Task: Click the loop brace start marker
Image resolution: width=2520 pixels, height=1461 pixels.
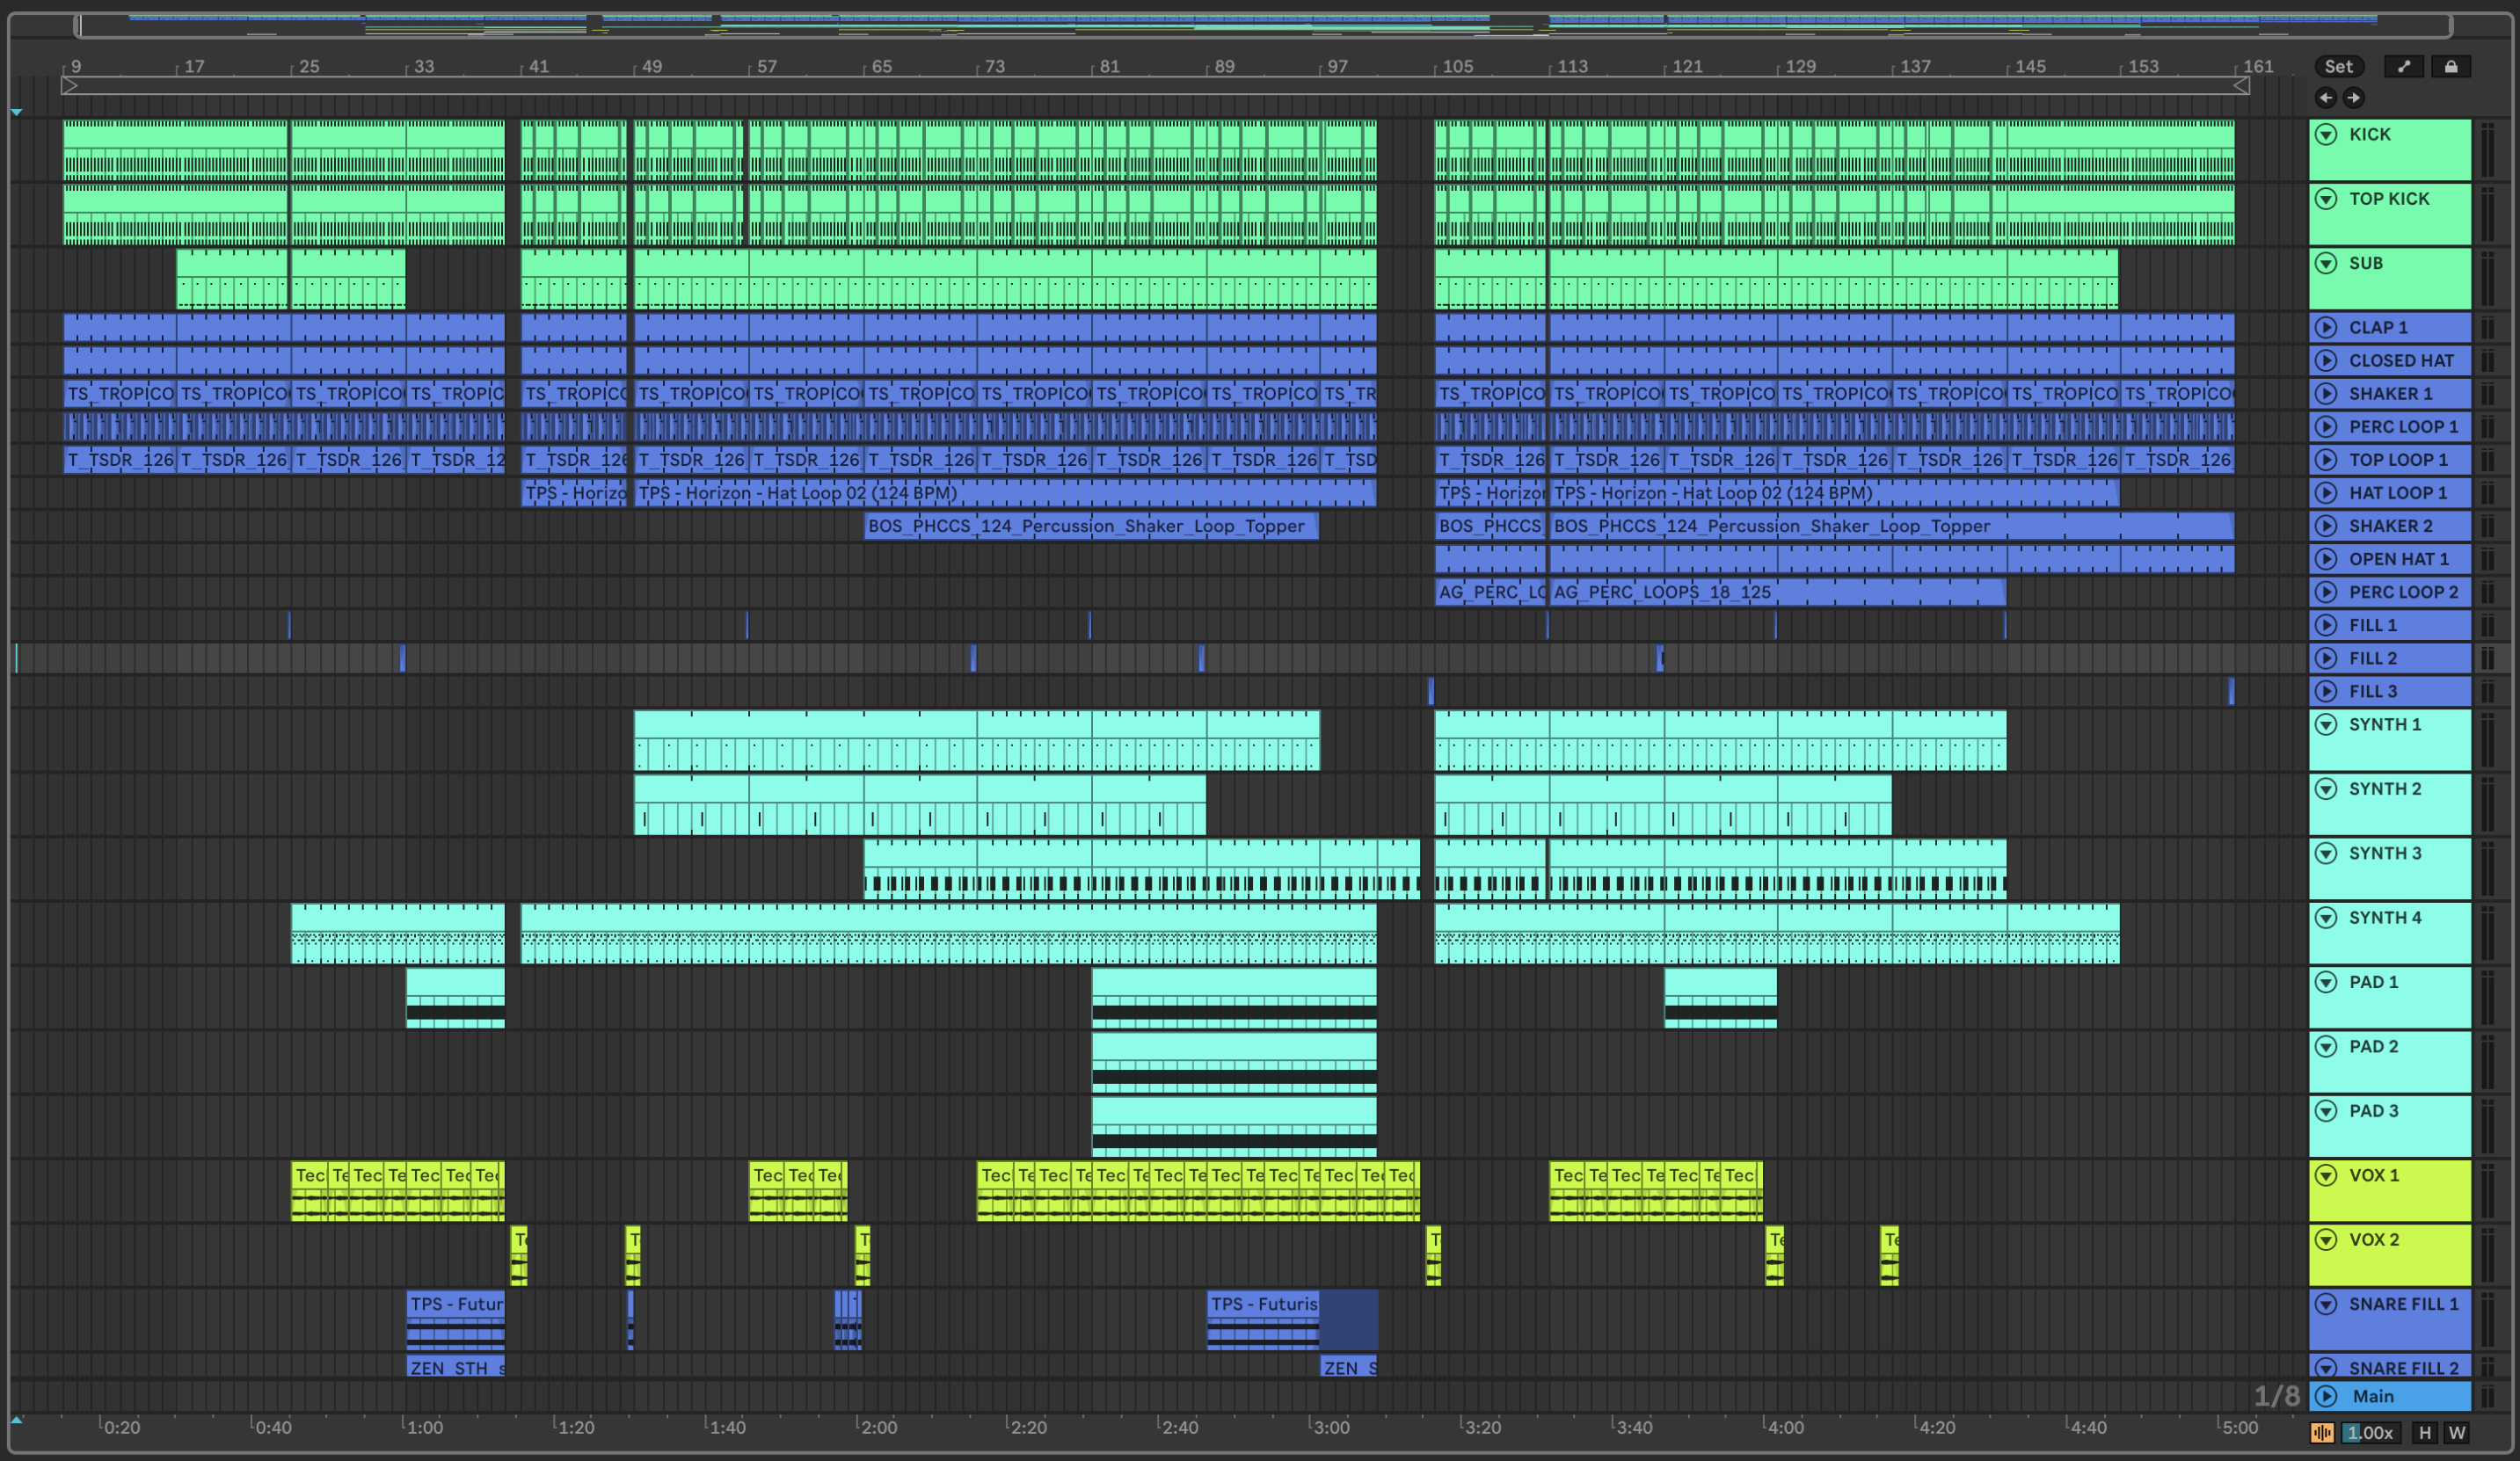Action: coord(69,86)
